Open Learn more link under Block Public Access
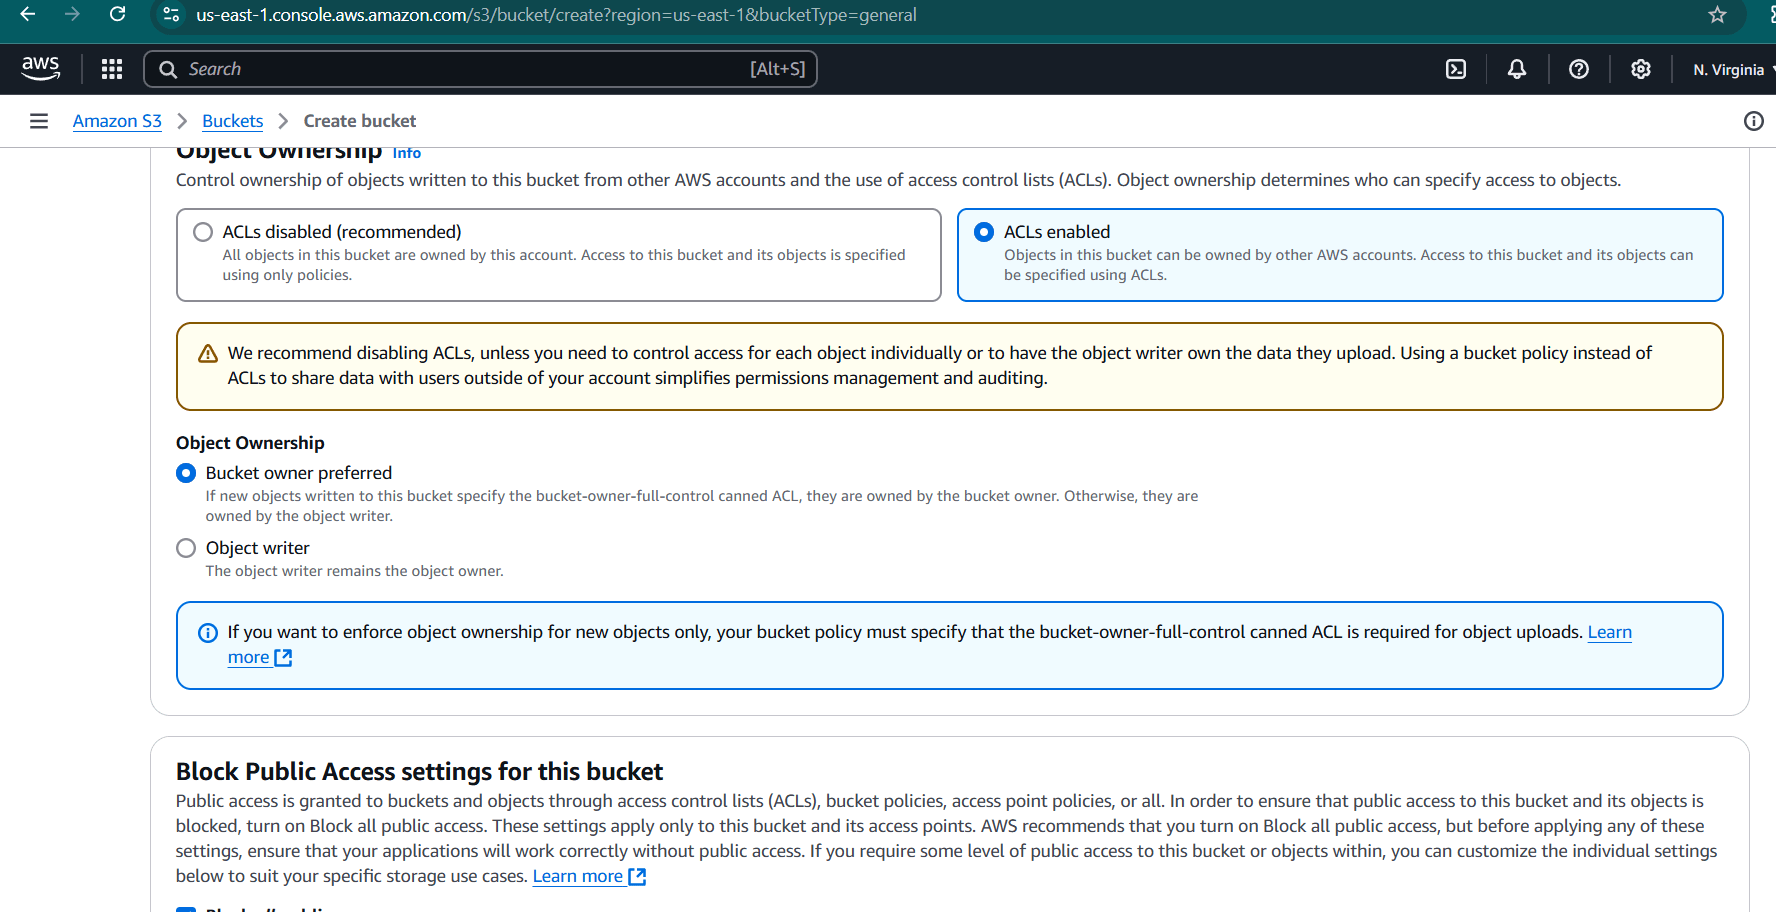The width and height of the screenshot is (1776, 912). 589,876
